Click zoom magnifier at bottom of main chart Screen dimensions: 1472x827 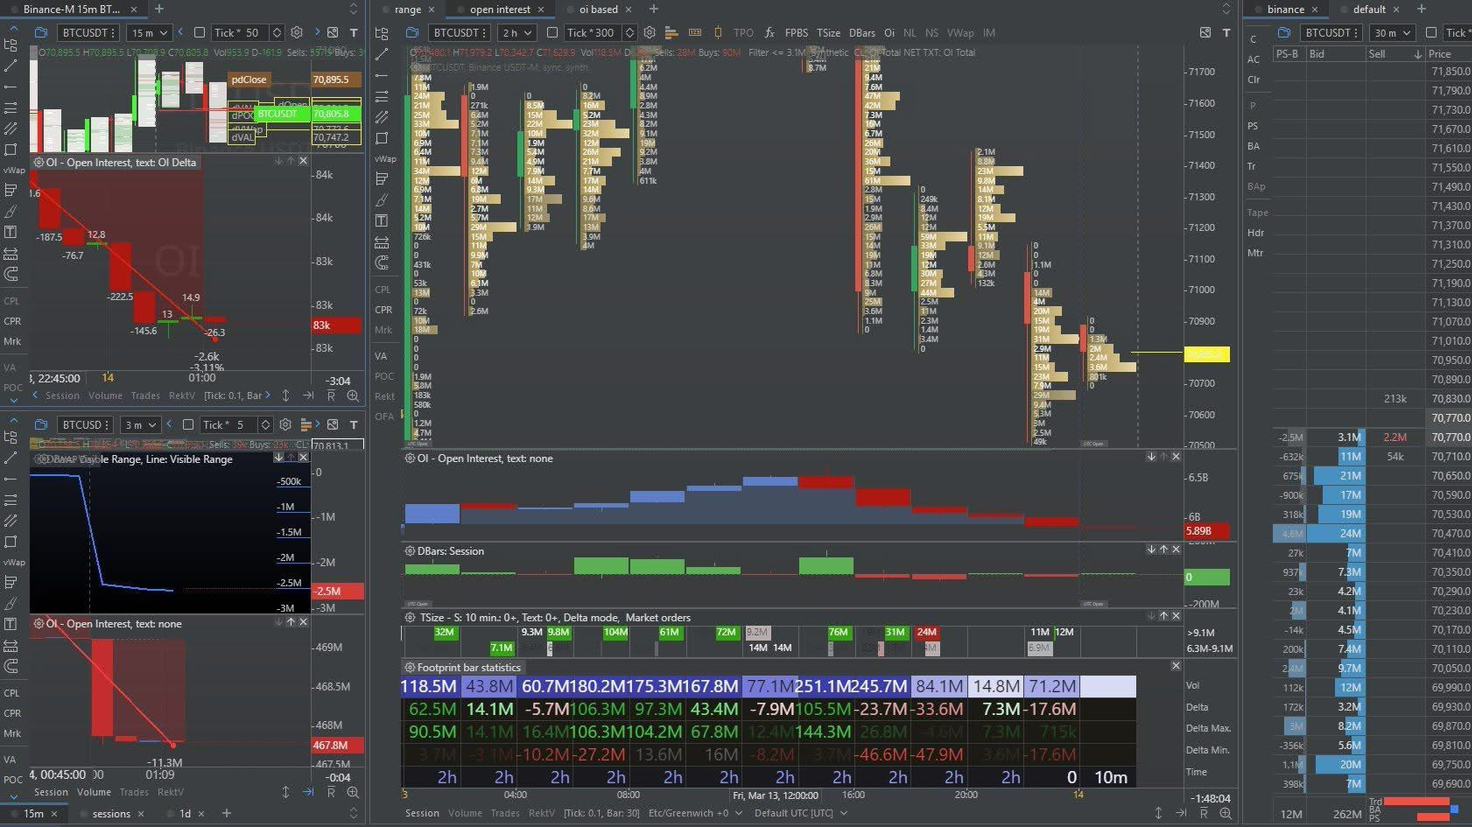pos(1225,814)
